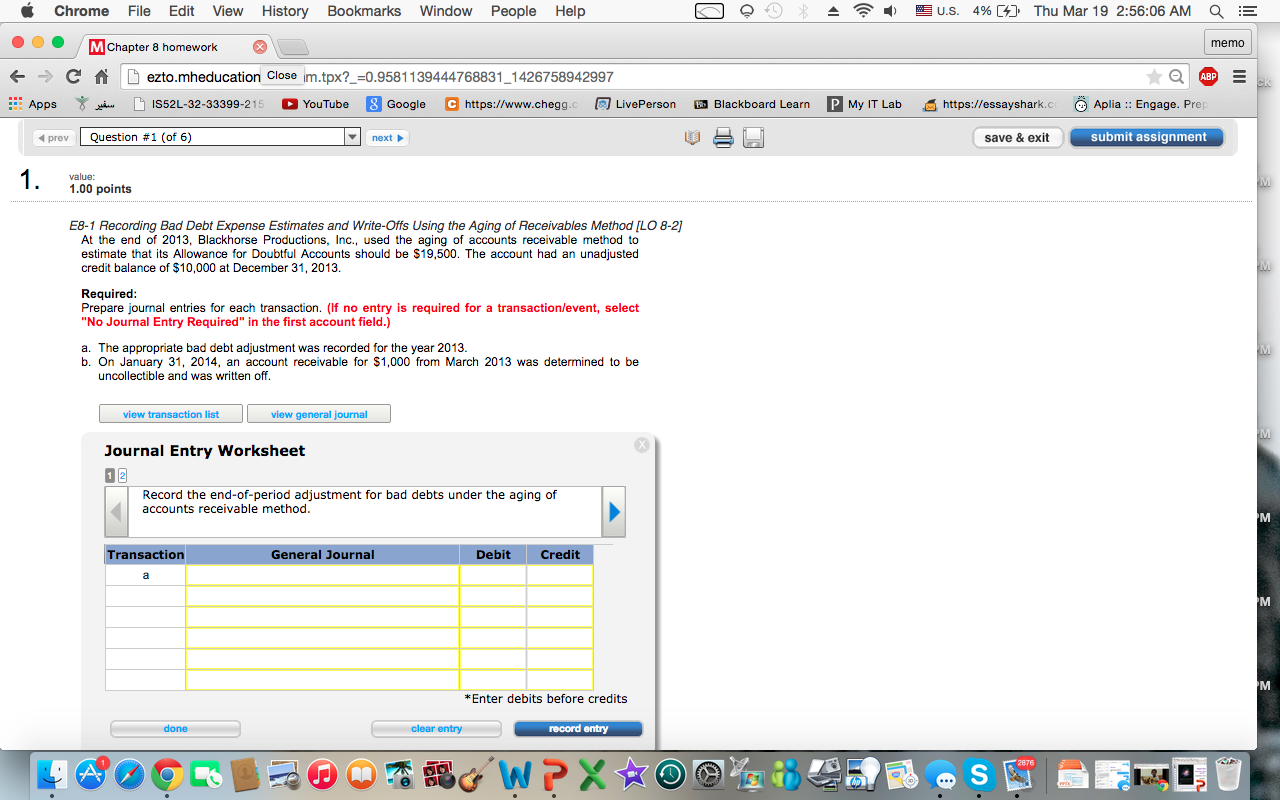Open the History menu

(285, 11)
